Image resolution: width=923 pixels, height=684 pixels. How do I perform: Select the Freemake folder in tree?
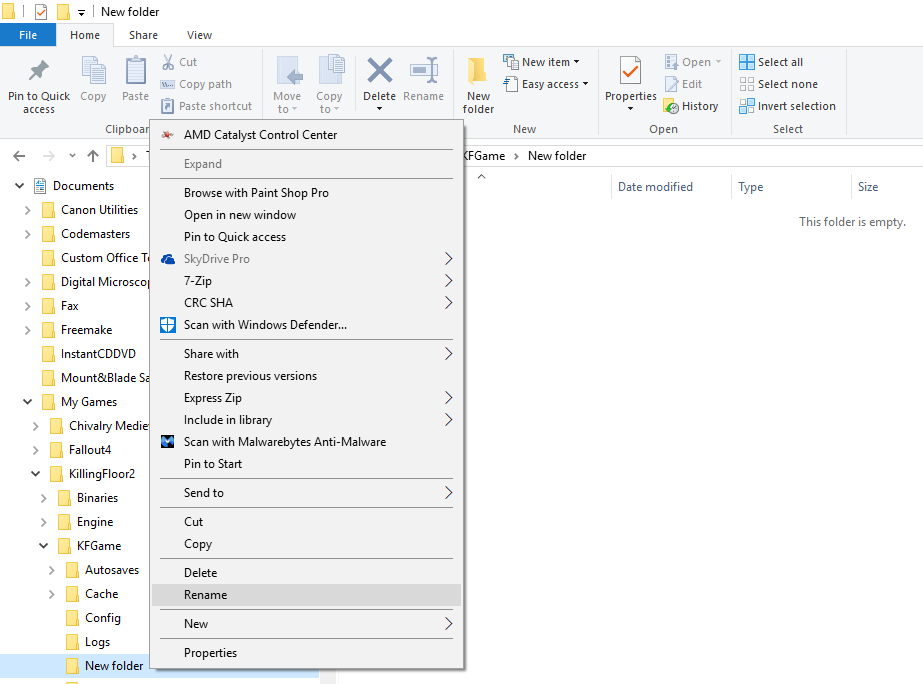click(x=87, y=330)
